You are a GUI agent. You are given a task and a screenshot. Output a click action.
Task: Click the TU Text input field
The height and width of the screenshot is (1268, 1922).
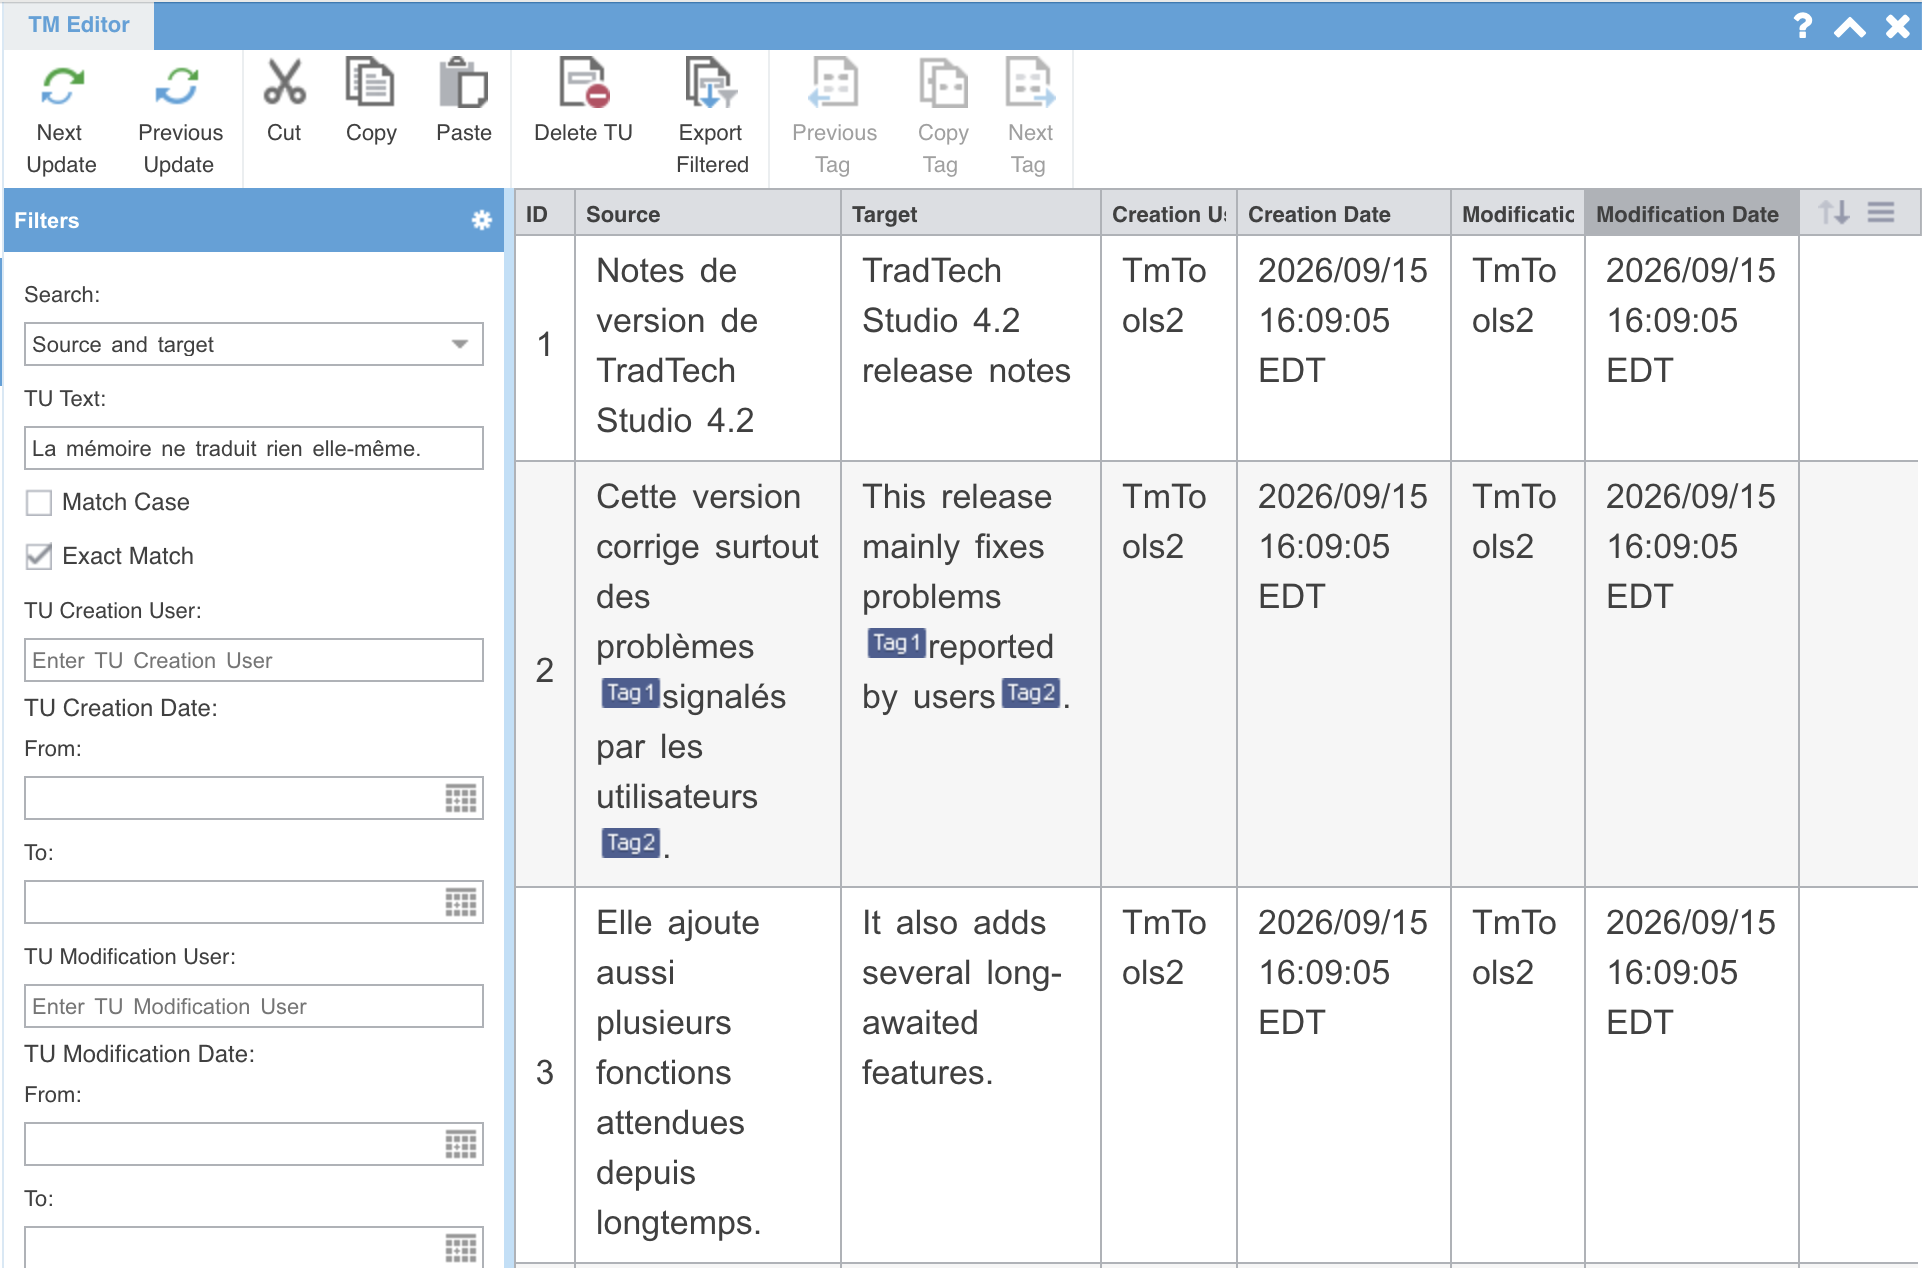(254, 448)
